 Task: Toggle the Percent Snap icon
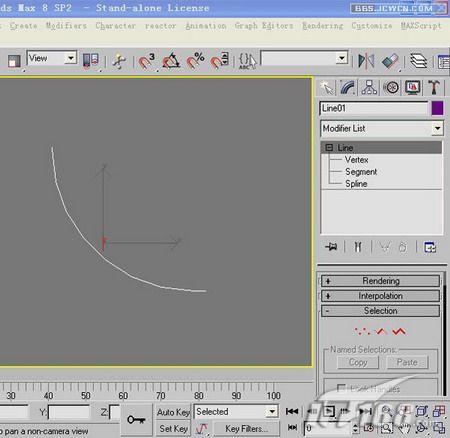195,61
